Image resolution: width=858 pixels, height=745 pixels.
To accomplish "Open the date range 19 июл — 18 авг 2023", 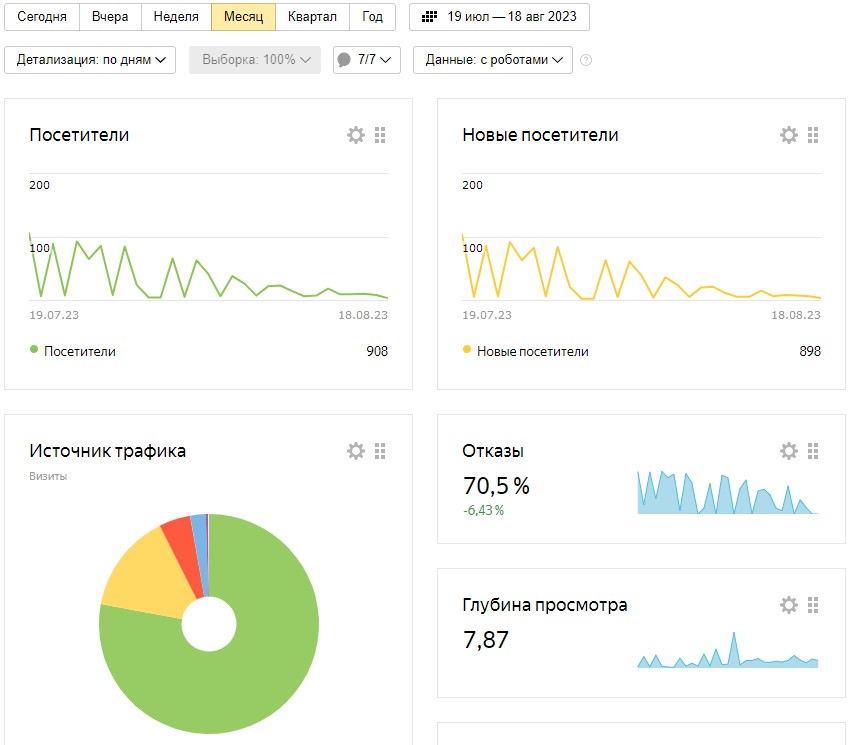I will coord(499,17).
